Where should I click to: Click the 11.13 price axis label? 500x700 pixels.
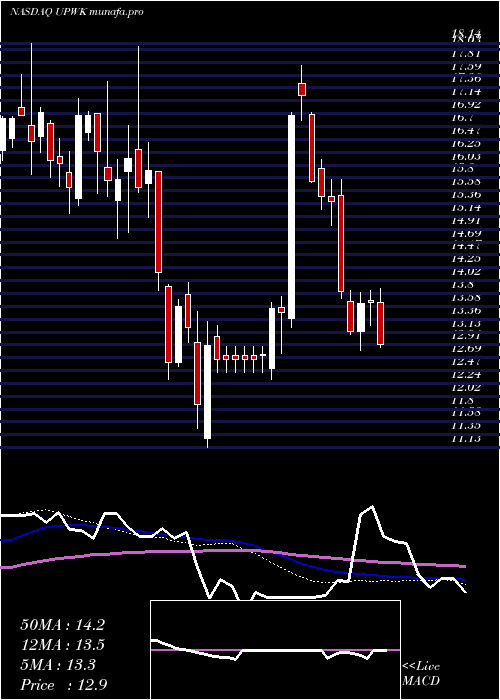[x=466, y=439]
